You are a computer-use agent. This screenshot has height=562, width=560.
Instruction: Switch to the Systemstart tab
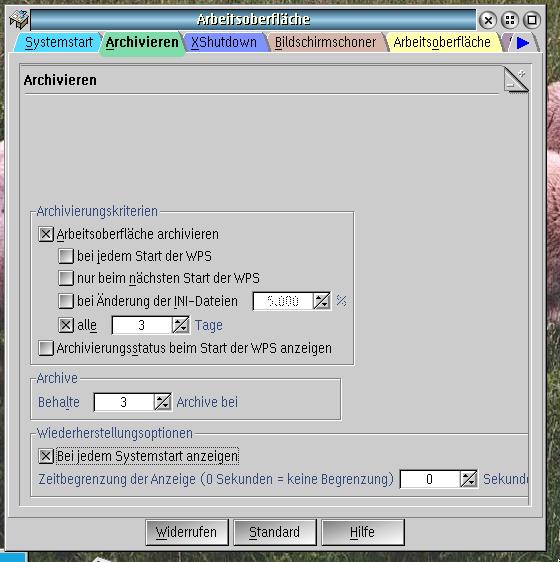tap(59, 42)
